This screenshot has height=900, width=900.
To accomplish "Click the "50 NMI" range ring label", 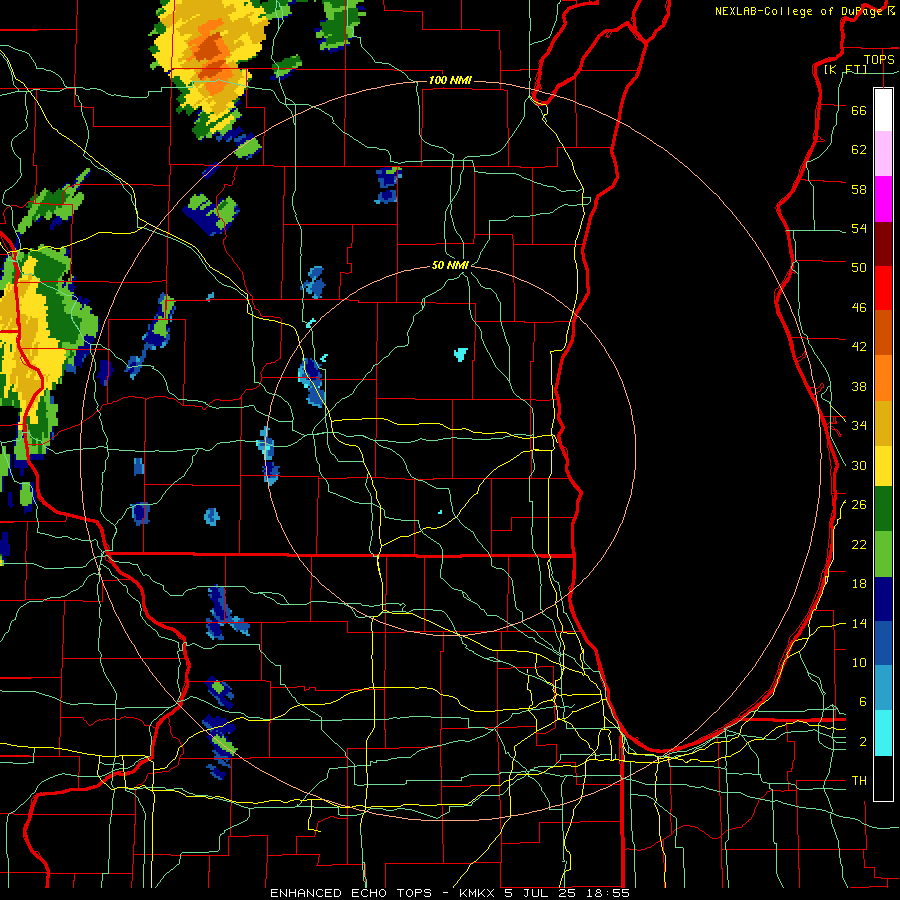I will [450, 265].
